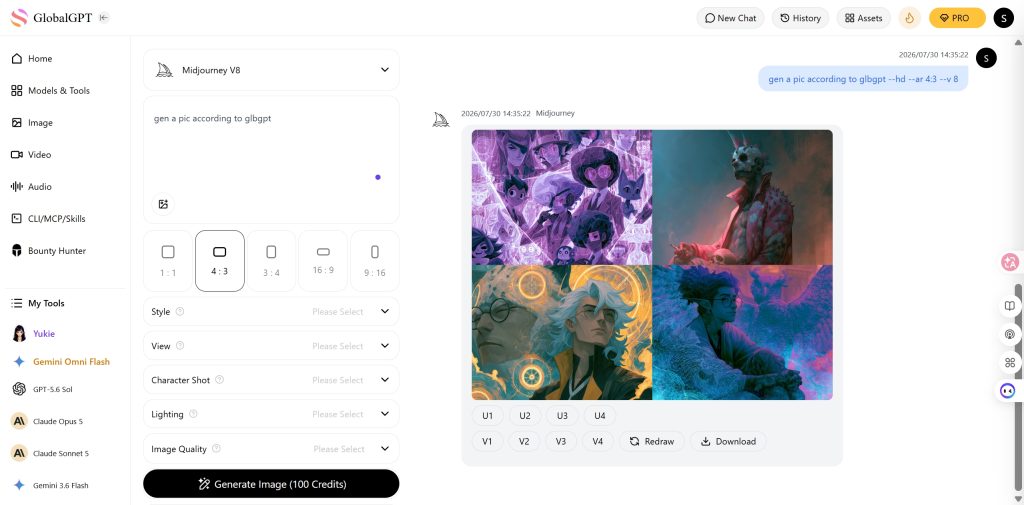Expand the Character Shot dropdown
Image resolution: width=1024 pixels, height=505 pixels.
(271, 380)
